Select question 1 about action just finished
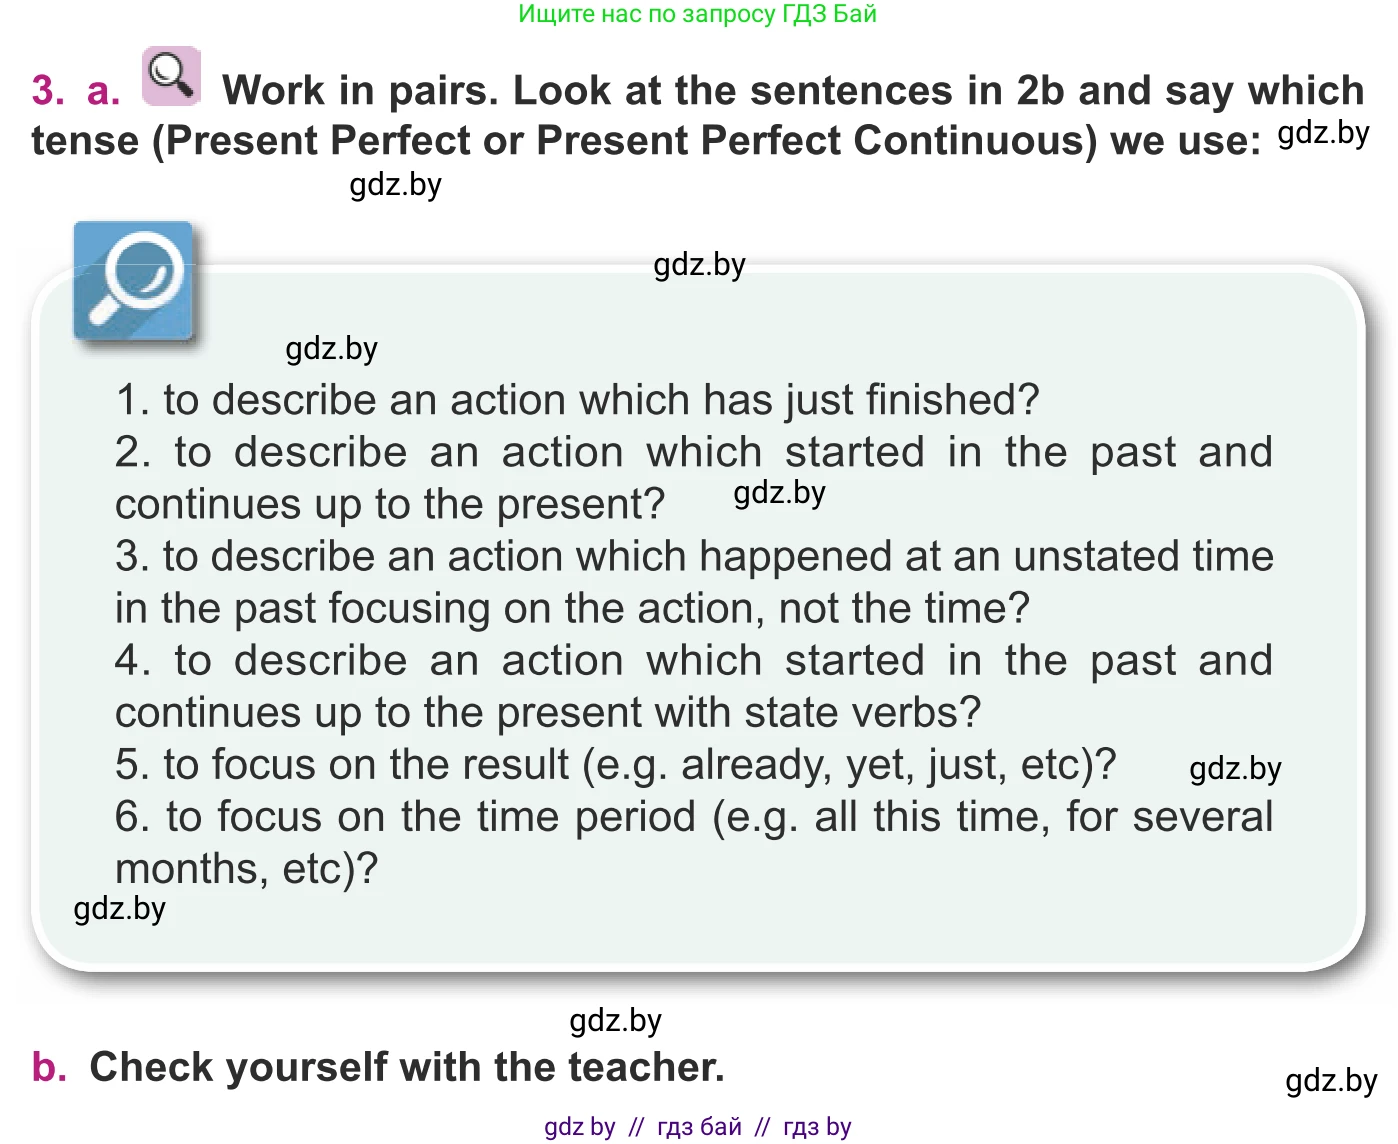This screenshot has width=1398, height=1144. 577,400
